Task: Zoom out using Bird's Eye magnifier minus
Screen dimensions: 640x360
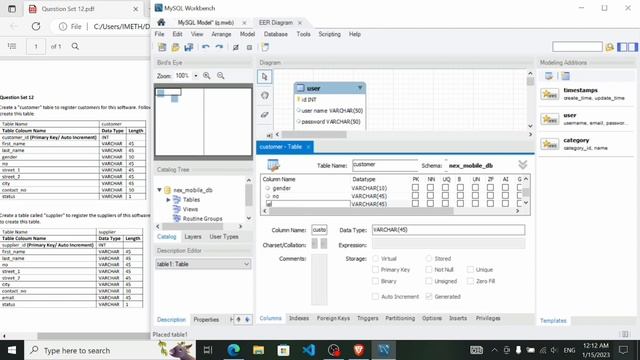Action: [221, 76]
